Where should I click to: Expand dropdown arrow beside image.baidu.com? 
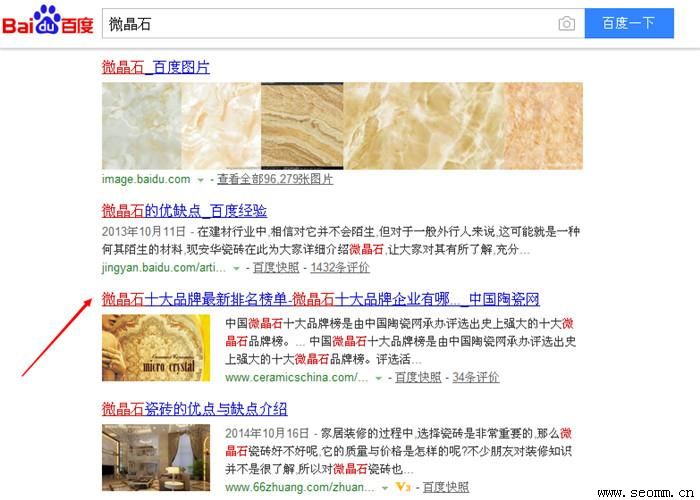[201, 180]
